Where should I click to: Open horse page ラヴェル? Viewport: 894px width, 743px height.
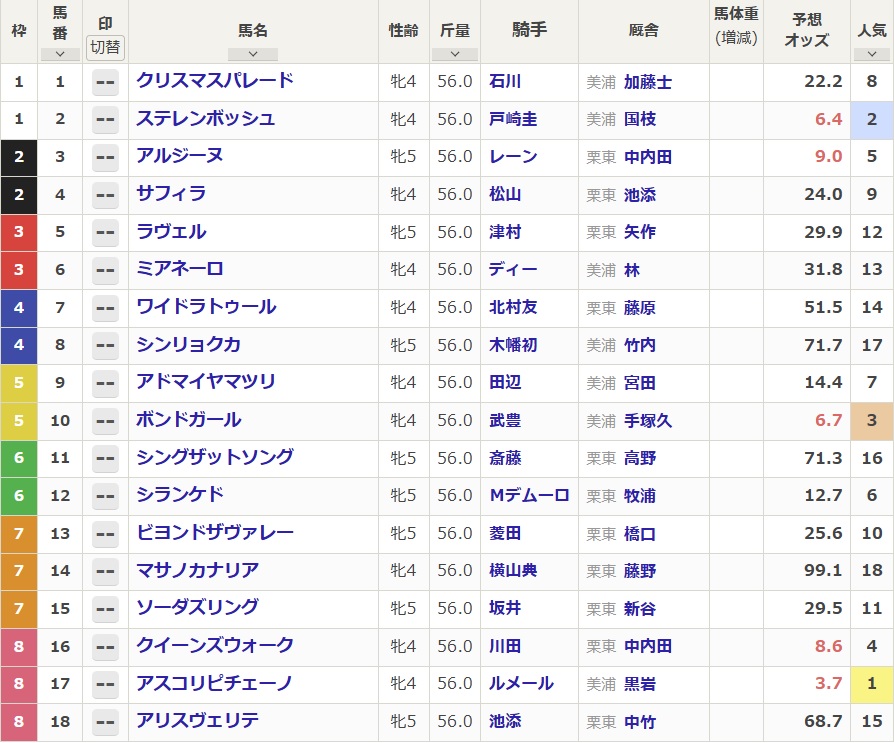(171, 231)
